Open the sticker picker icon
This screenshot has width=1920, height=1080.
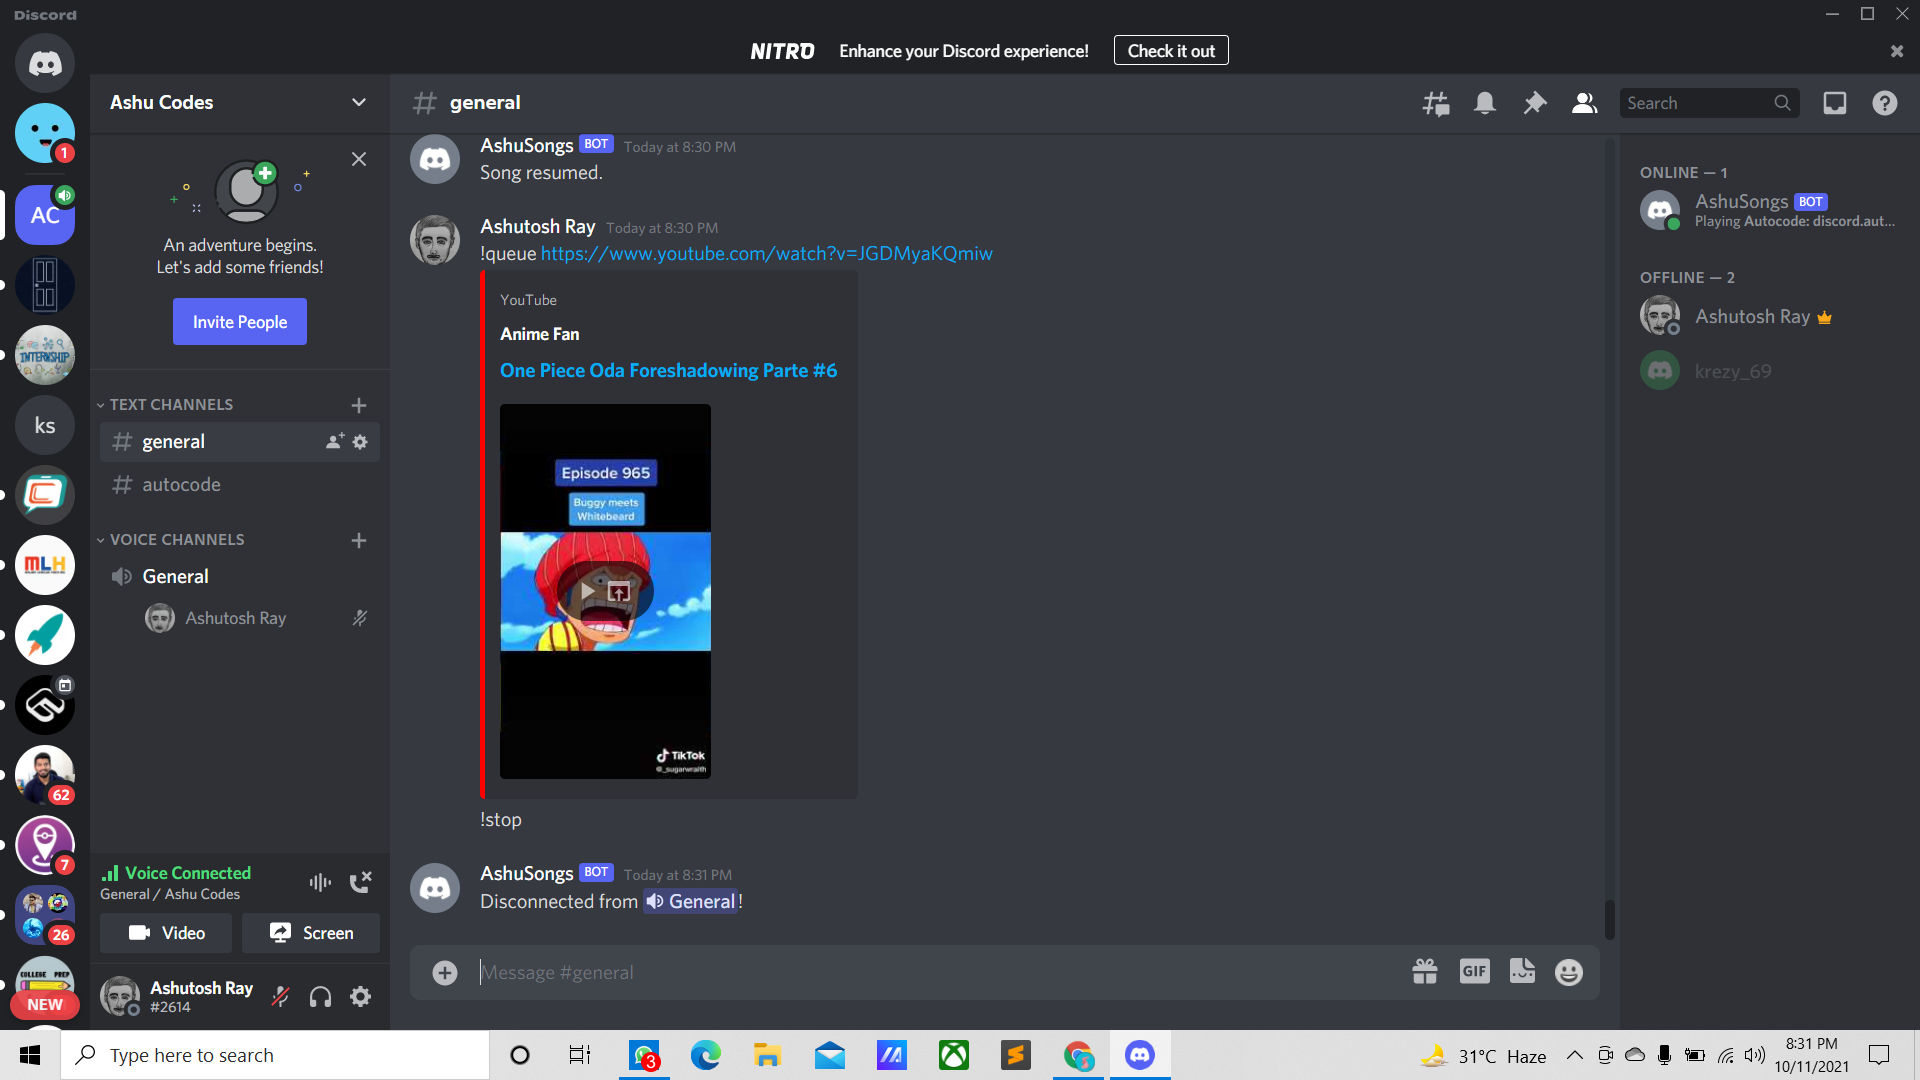pyautogui.click(x=1522, y=972)
